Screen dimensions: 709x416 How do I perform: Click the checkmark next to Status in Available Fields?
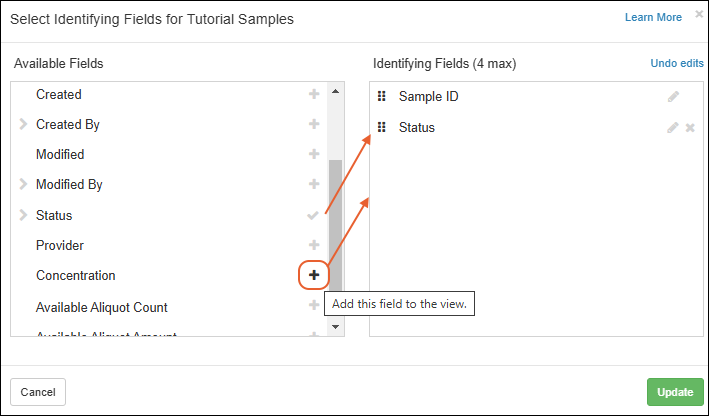coord(314,215)
